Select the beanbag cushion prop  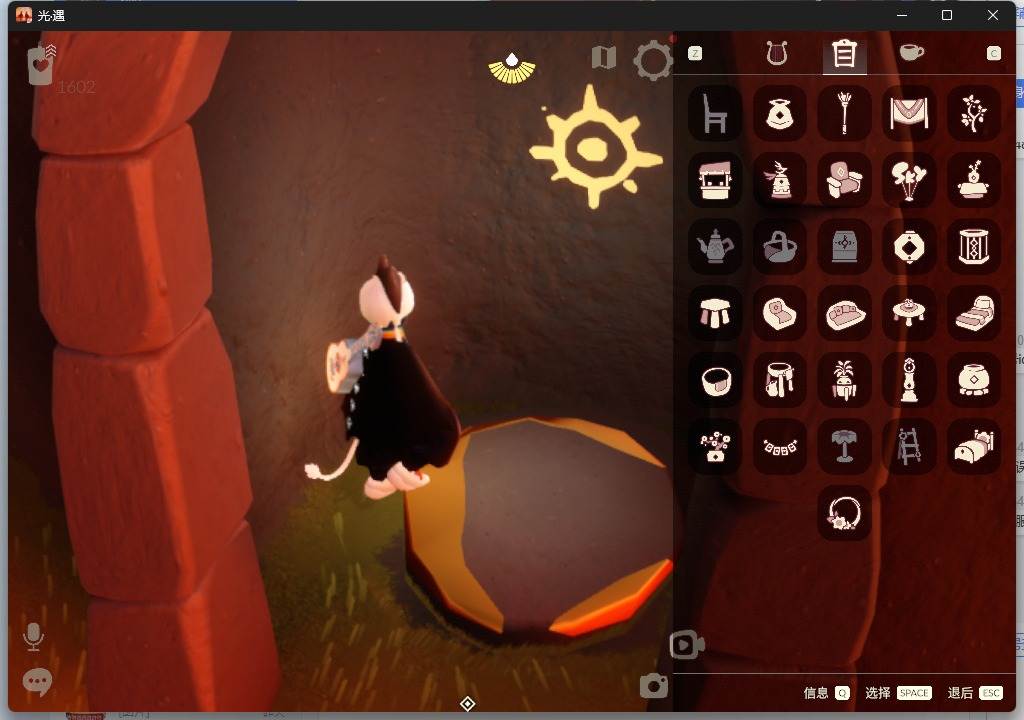tap(780, 313)
